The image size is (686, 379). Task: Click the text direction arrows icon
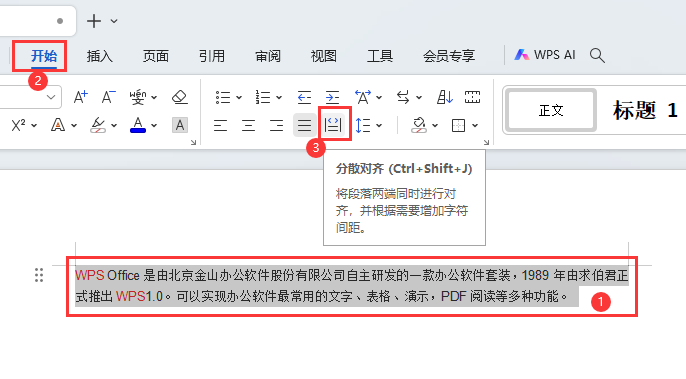pos(403,97)
